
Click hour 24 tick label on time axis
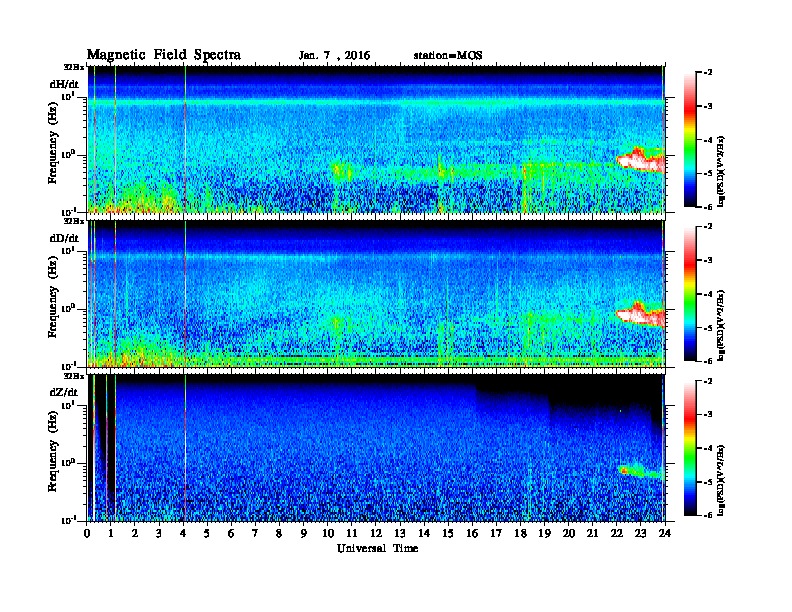(665, 533)
